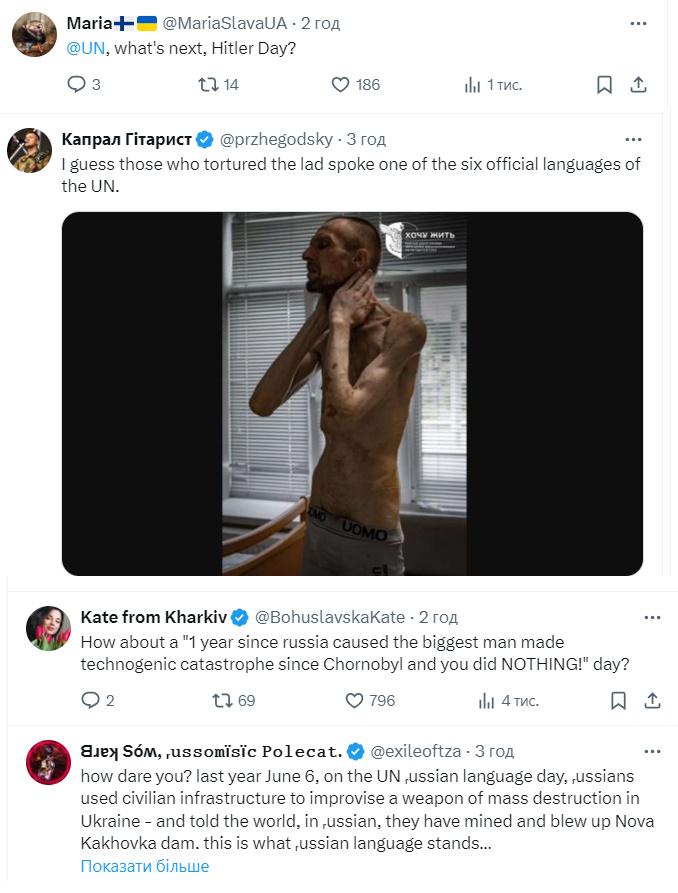Screen dimensions: 678x893
Task: Open more options on Капрал Гітарист's tweet
Action: coord(632,139)
